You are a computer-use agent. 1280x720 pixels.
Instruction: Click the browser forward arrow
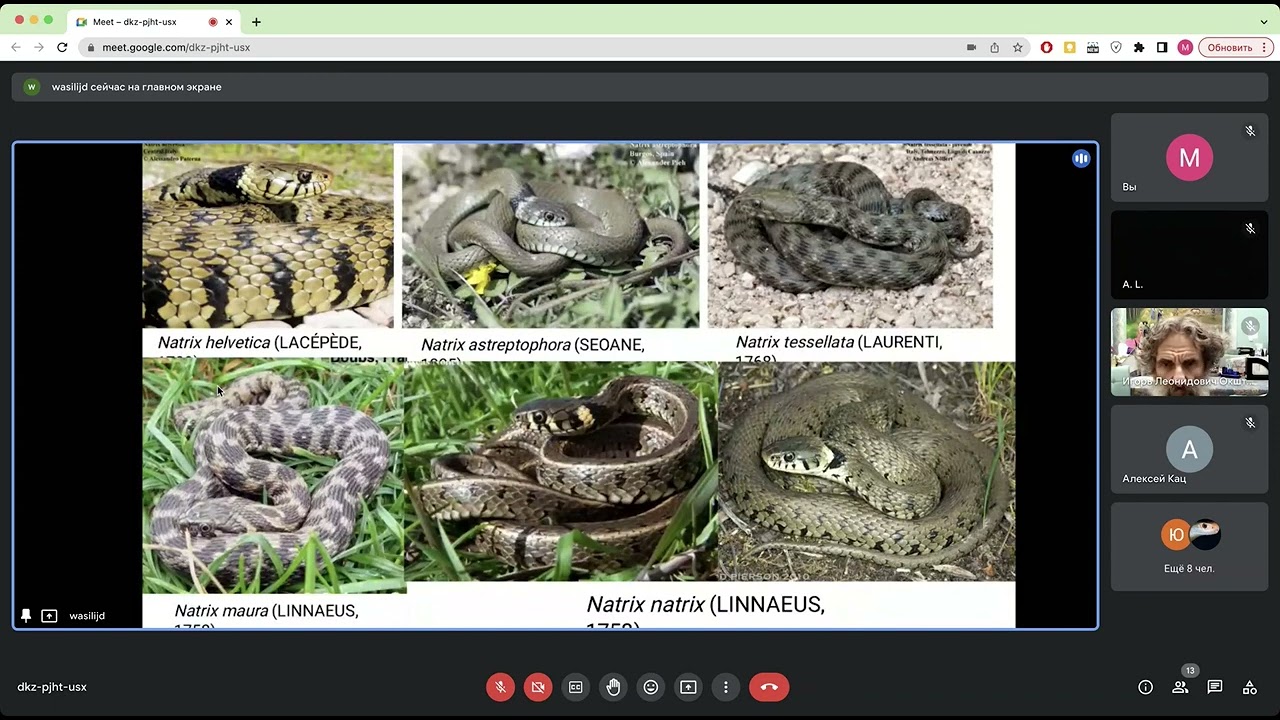point(39,47)
